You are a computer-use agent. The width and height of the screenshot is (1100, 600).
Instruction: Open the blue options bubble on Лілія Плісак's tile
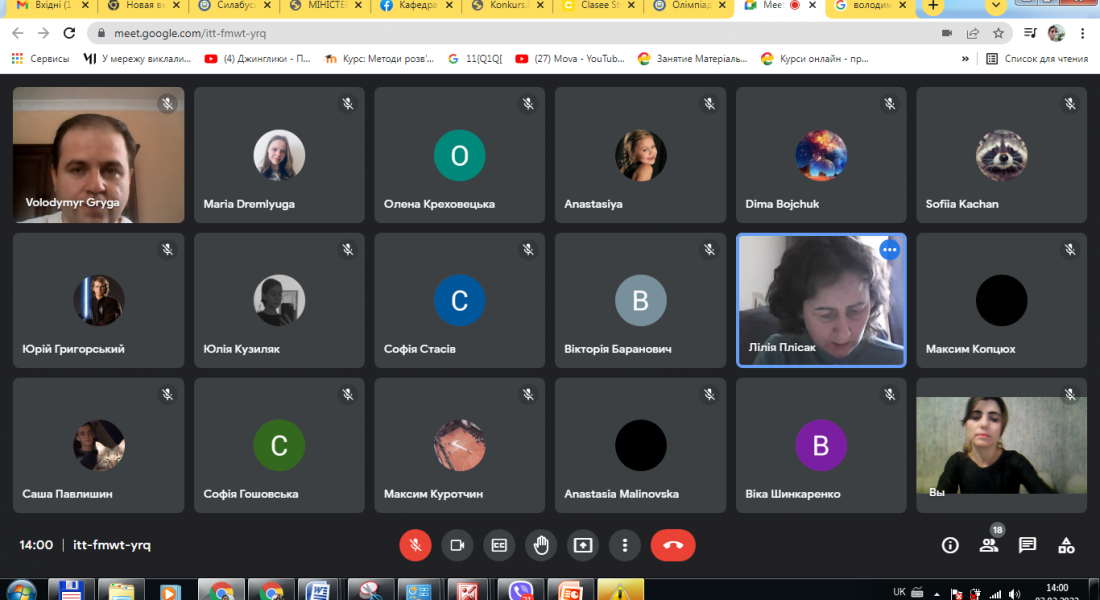point(889,250)
